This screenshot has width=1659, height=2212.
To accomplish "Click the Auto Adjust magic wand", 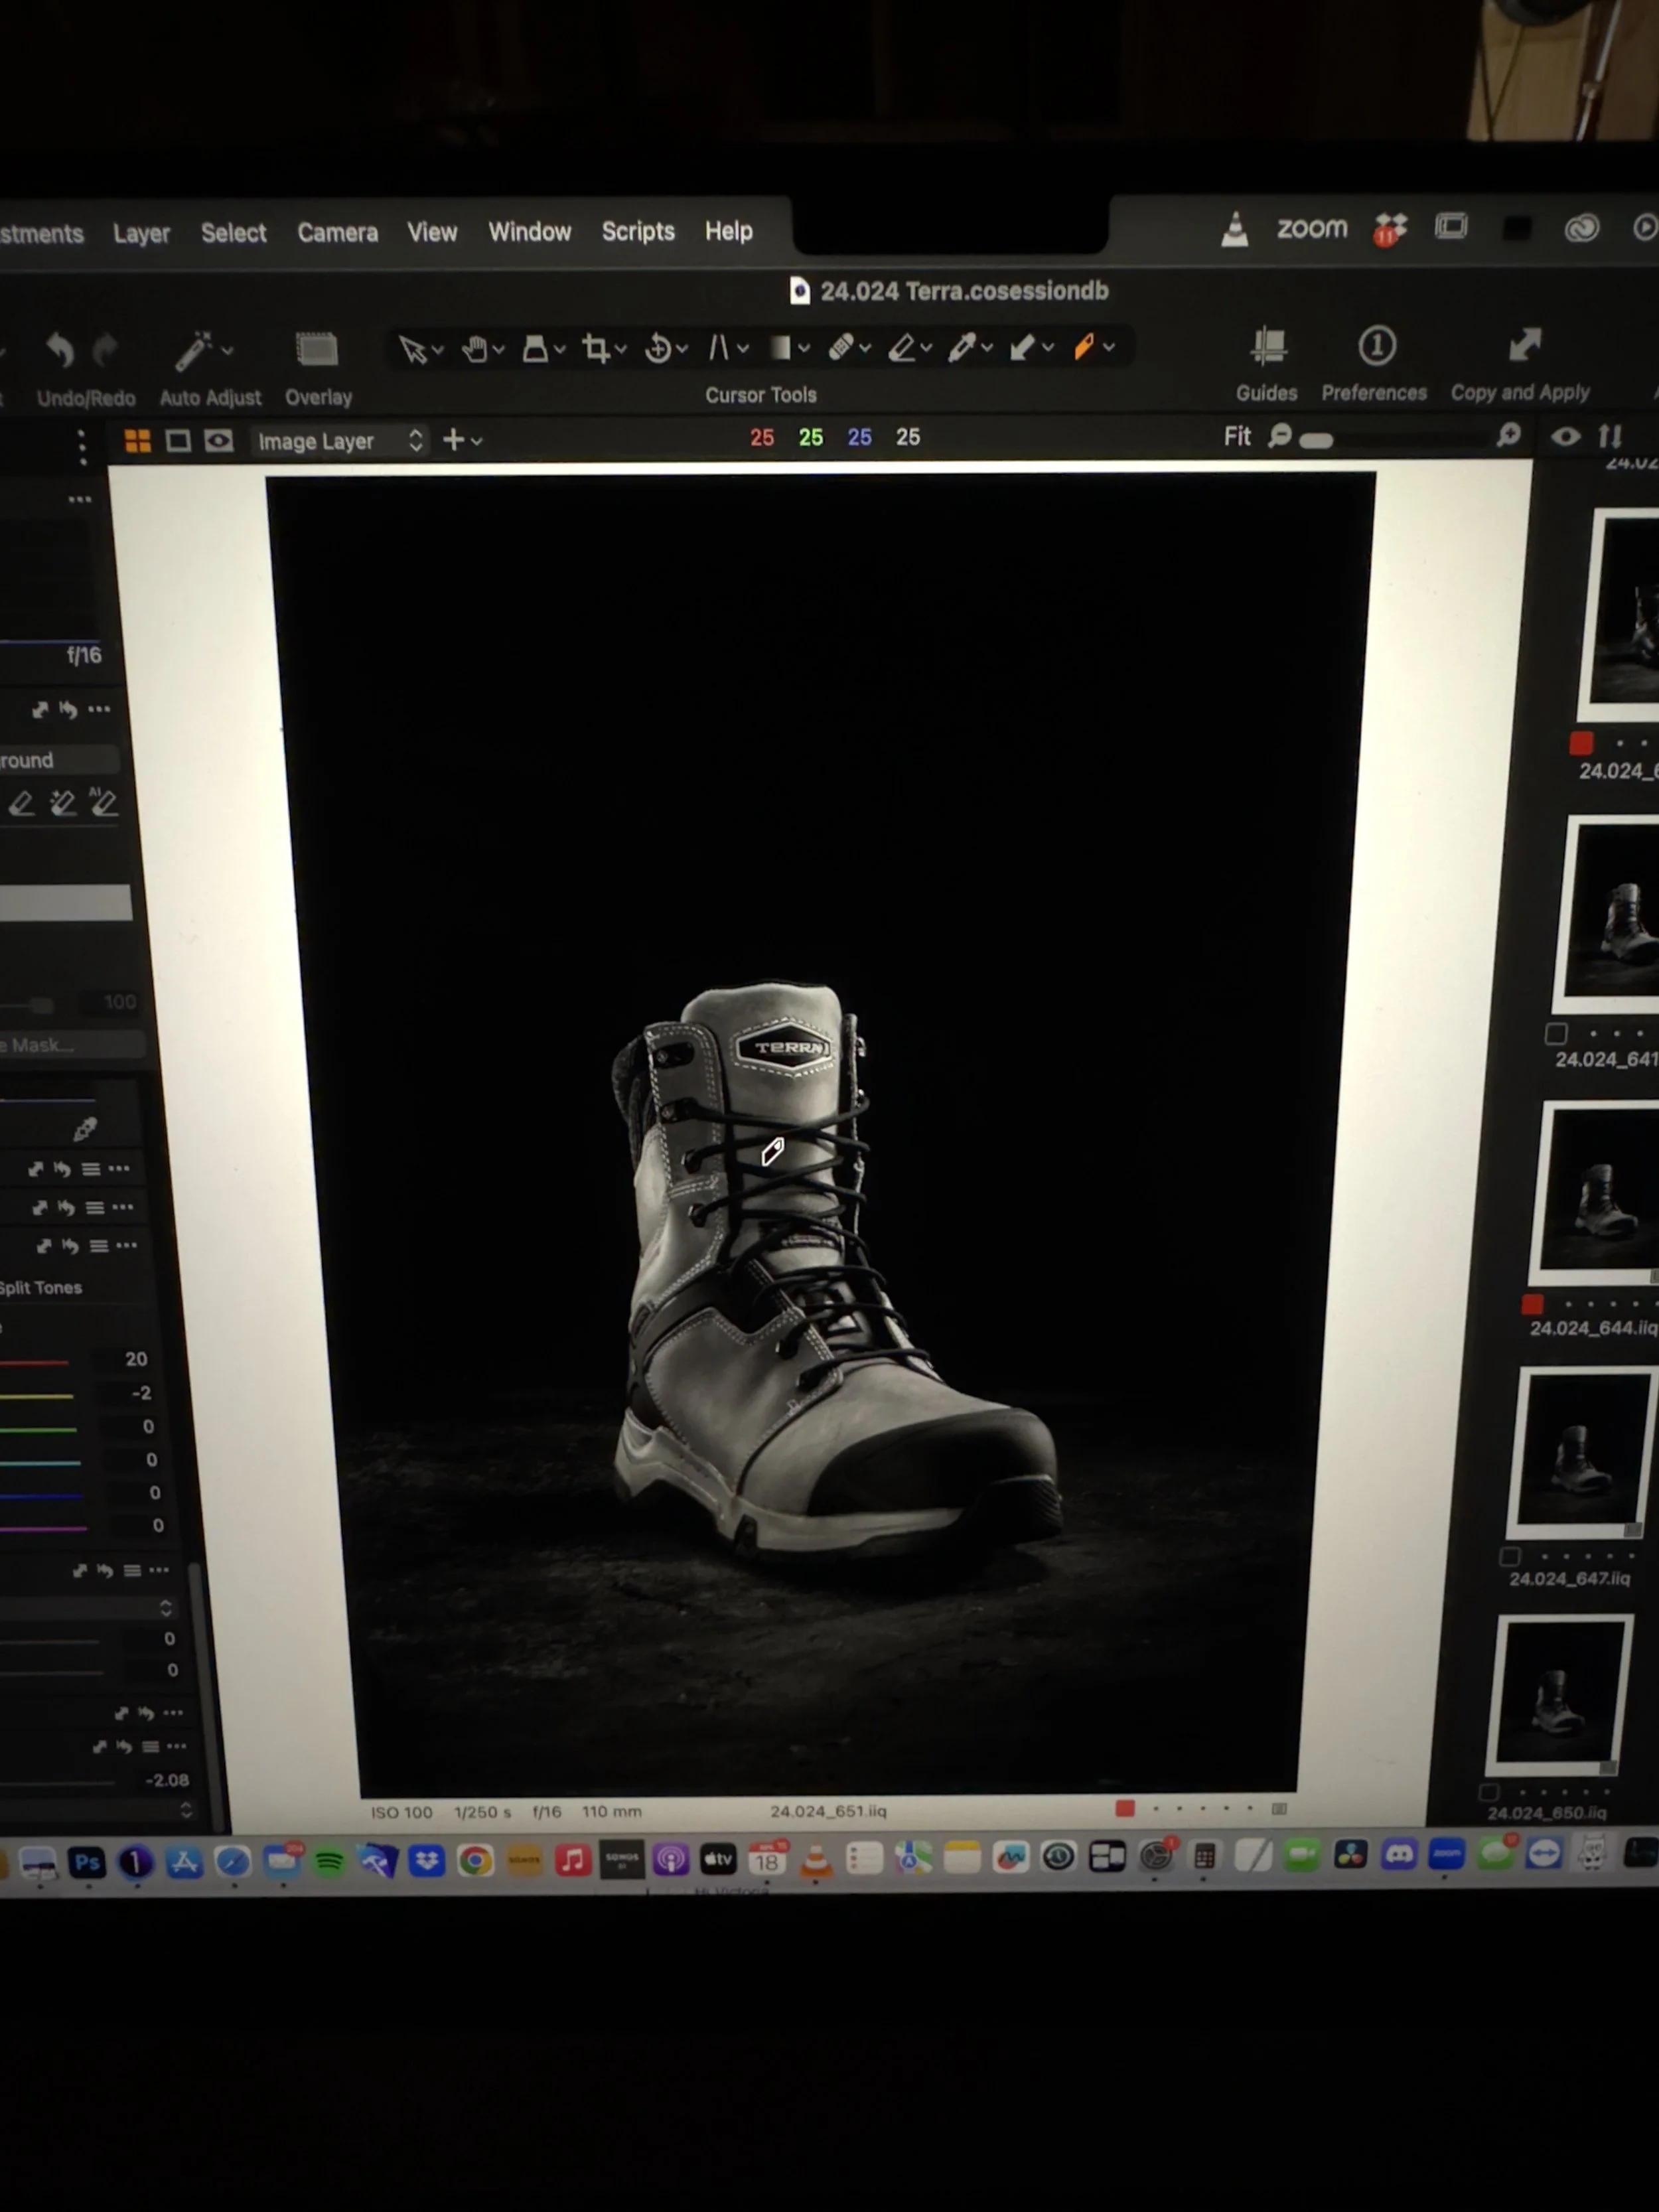I will 193,352.
